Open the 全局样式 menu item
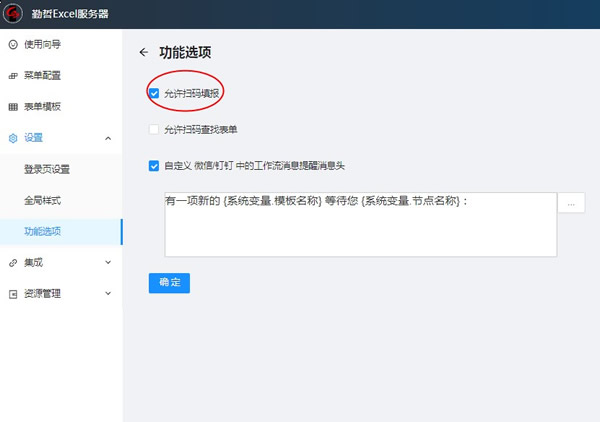This screenshot has height=422, width=600. [42, 200]
